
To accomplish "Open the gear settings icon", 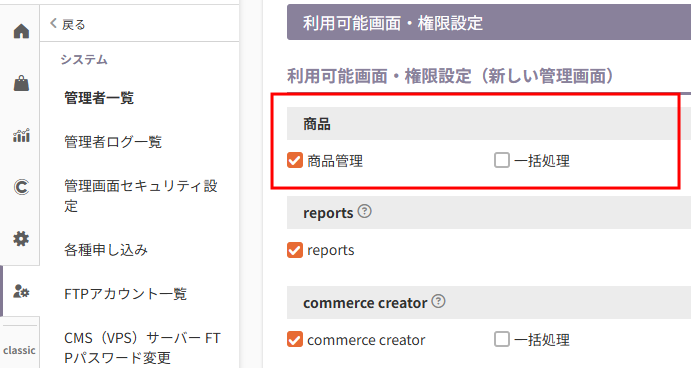I will (21, 239).
